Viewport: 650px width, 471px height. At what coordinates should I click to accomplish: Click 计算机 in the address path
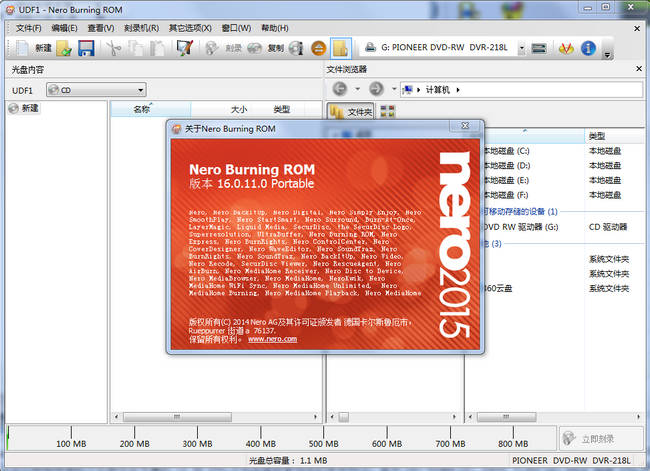[x=437, y=90]
